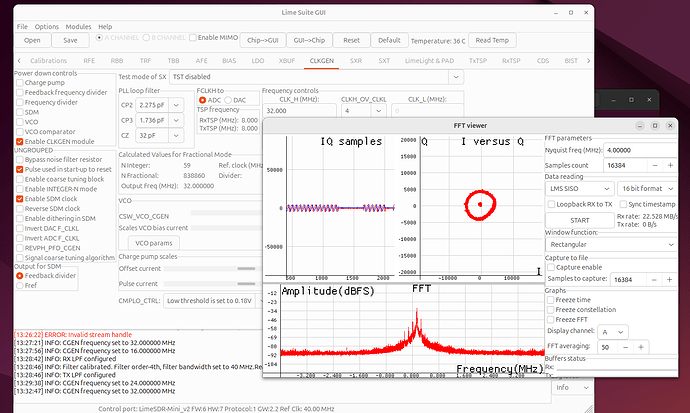Screen dimensions: 690x413
Task: Open the Modules menu
Action: click(77, 26)
